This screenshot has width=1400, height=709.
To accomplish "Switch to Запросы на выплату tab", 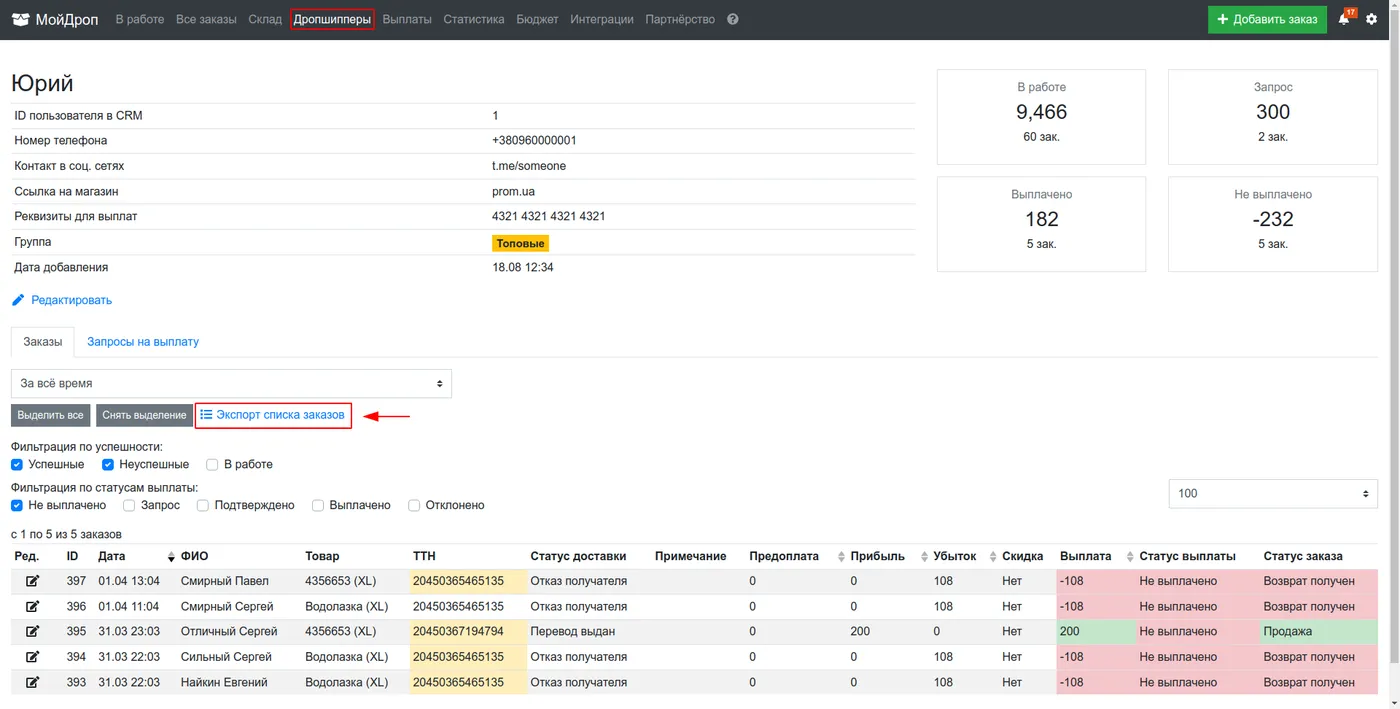I will (x=143, y=341).
